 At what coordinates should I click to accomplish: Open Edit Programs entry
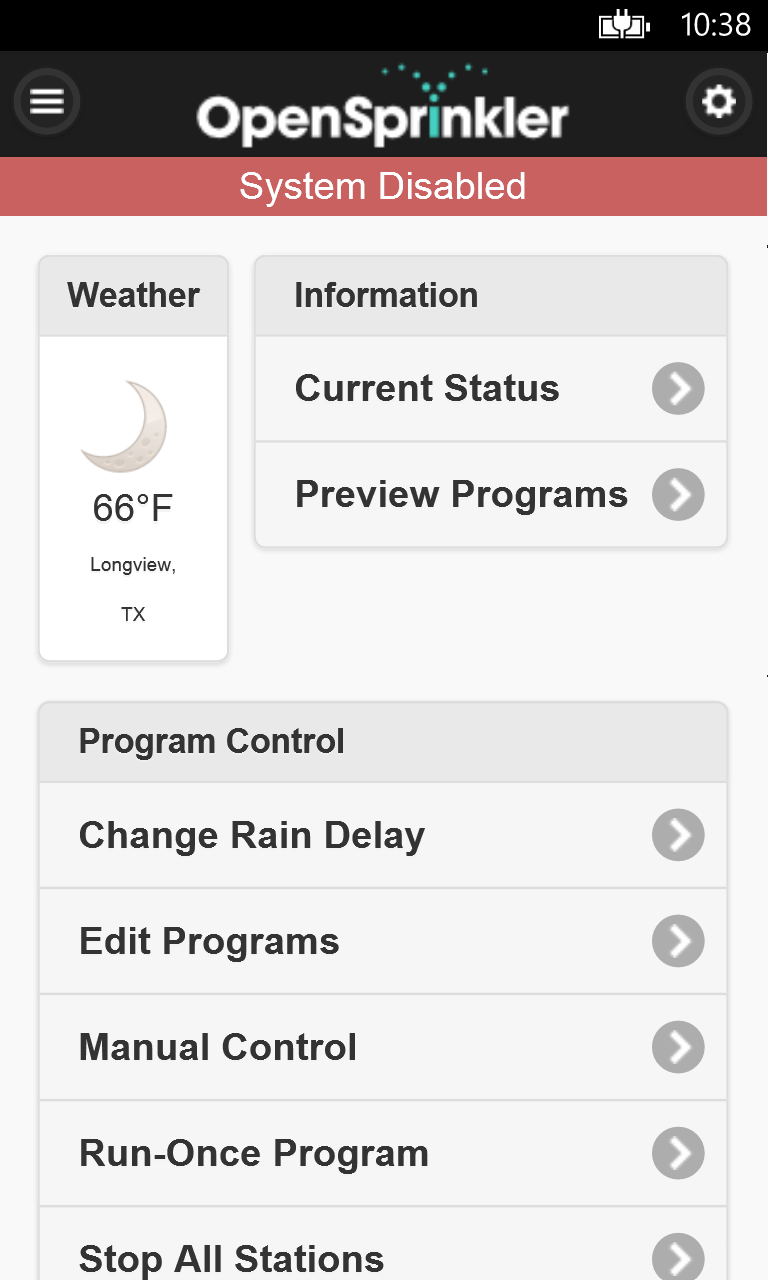pyautogui.click(x=209, y=941)
